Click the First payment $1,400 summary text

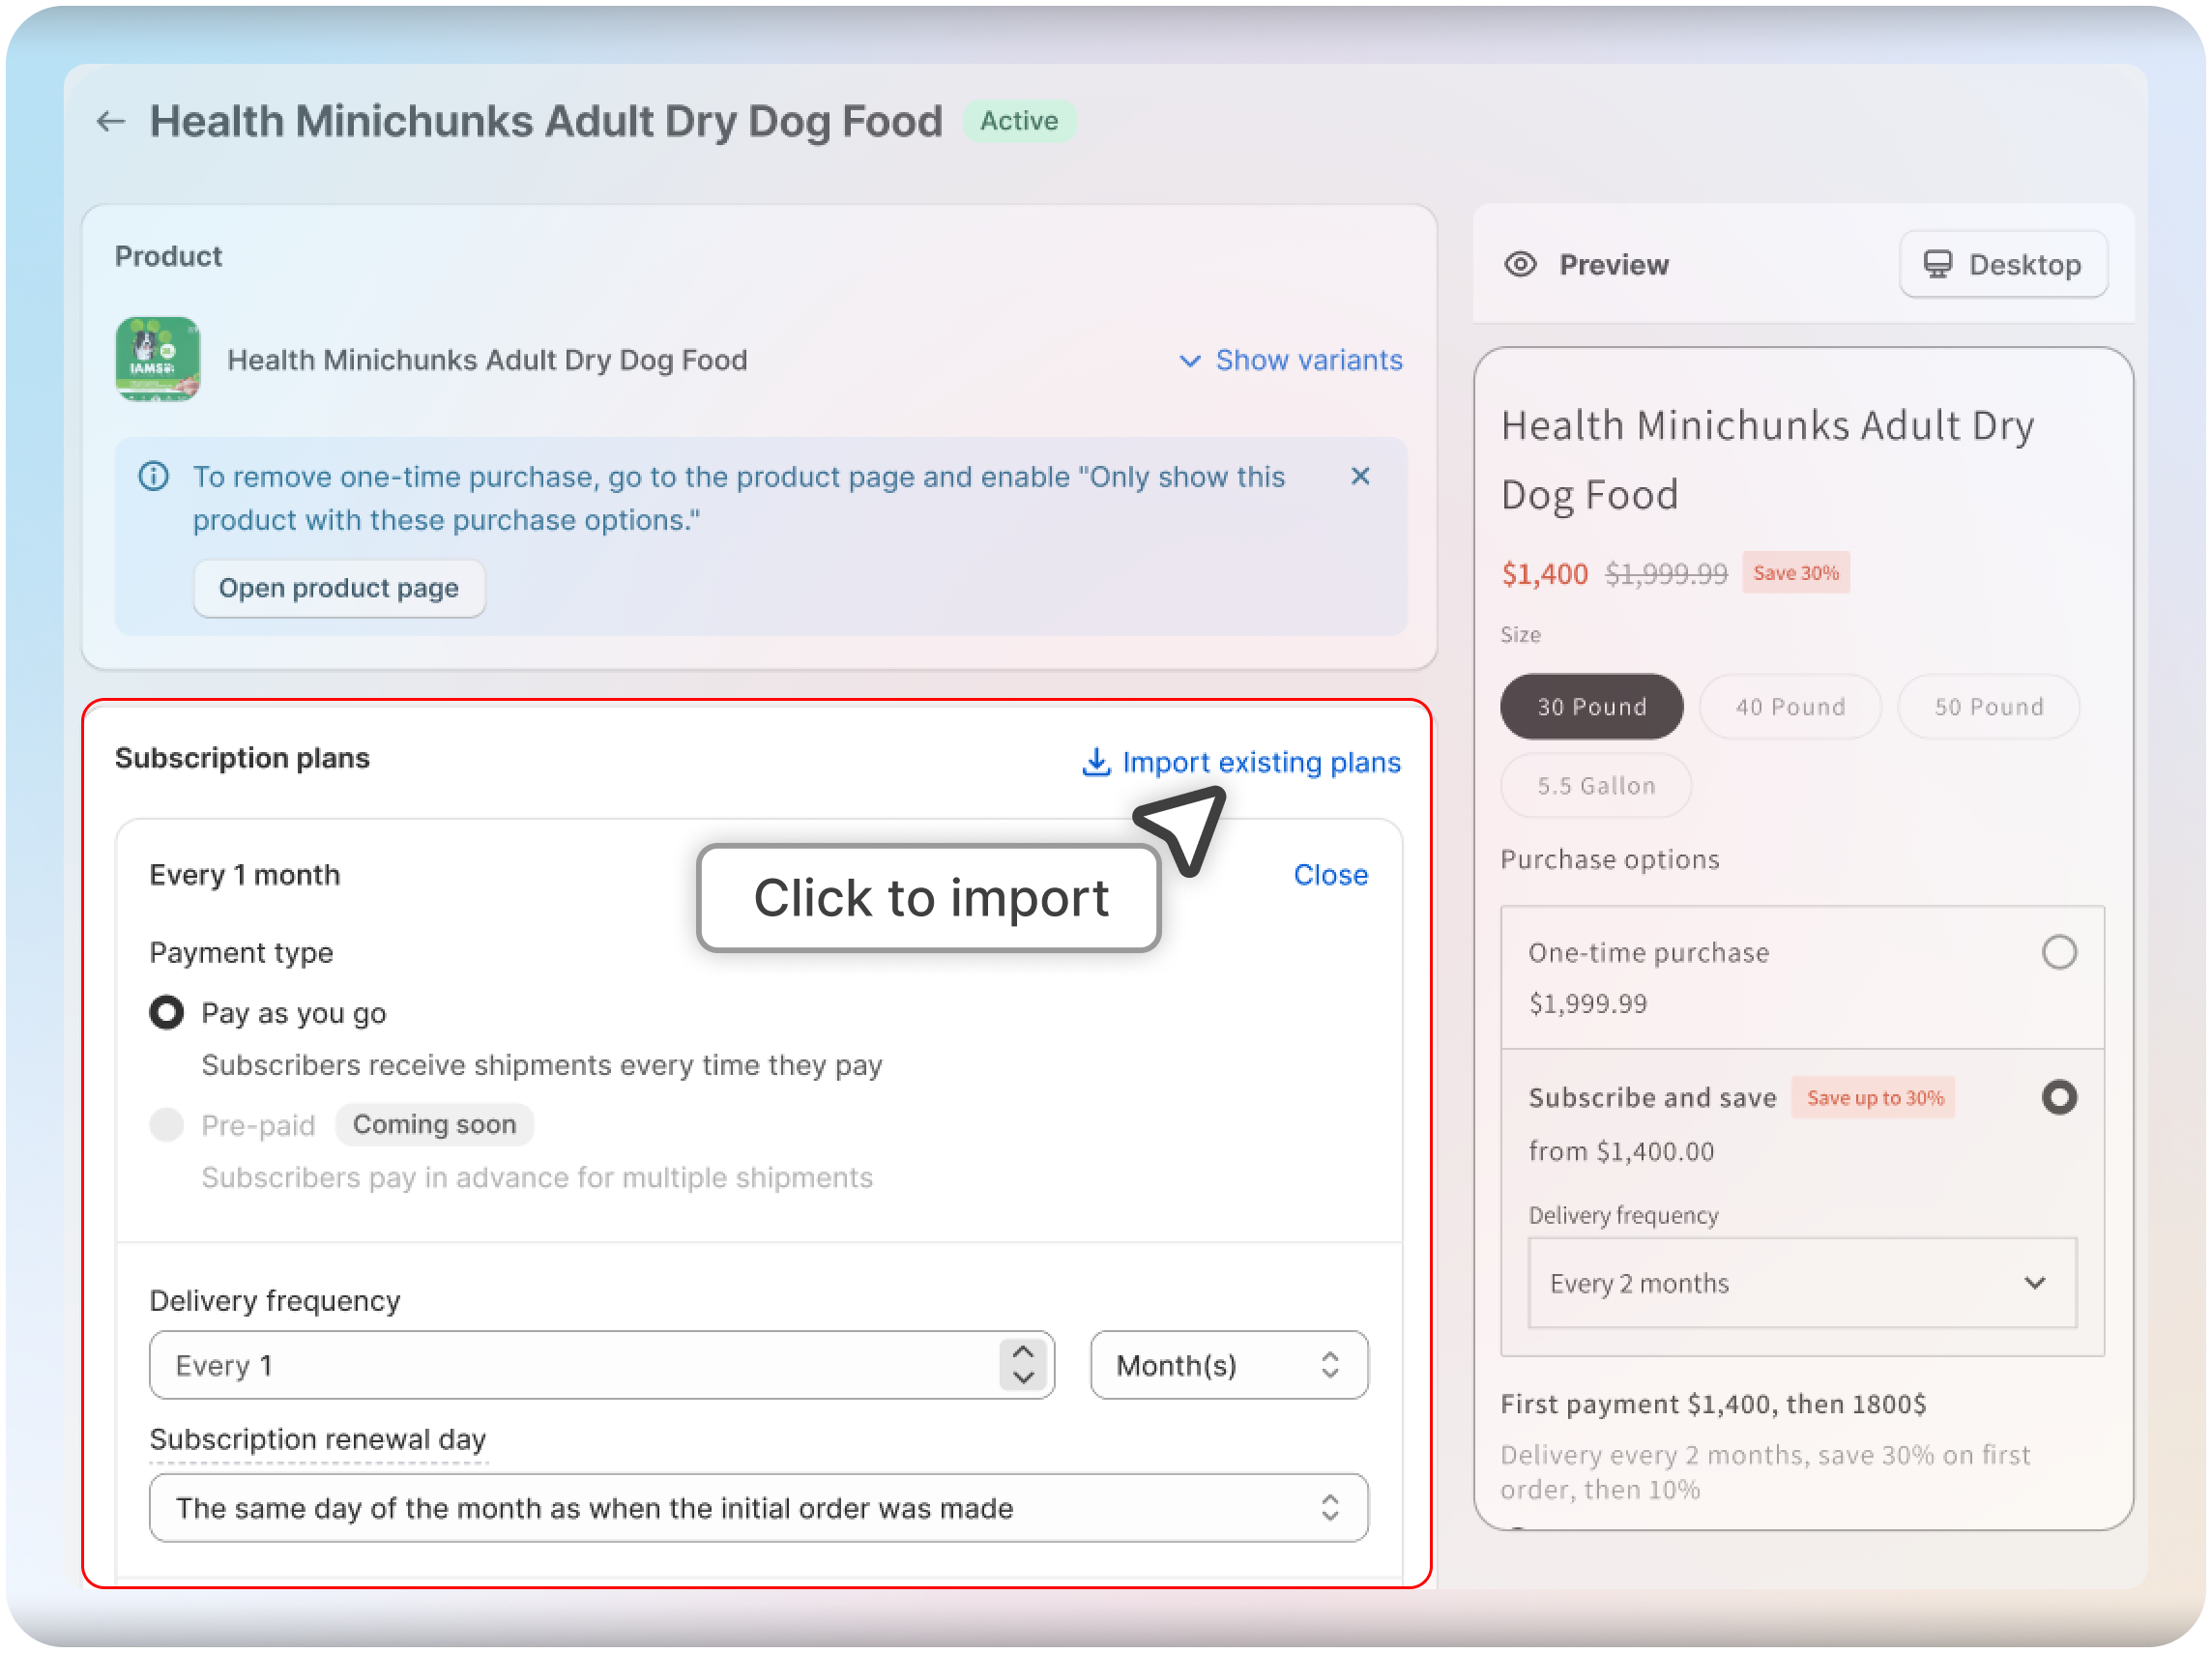point(1713,1405)
